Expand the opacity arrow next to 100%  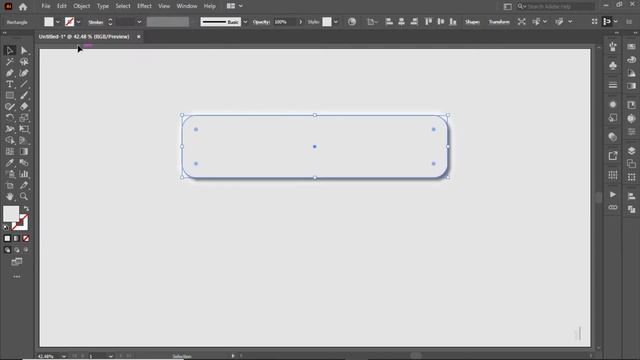(x=301, y=22)
